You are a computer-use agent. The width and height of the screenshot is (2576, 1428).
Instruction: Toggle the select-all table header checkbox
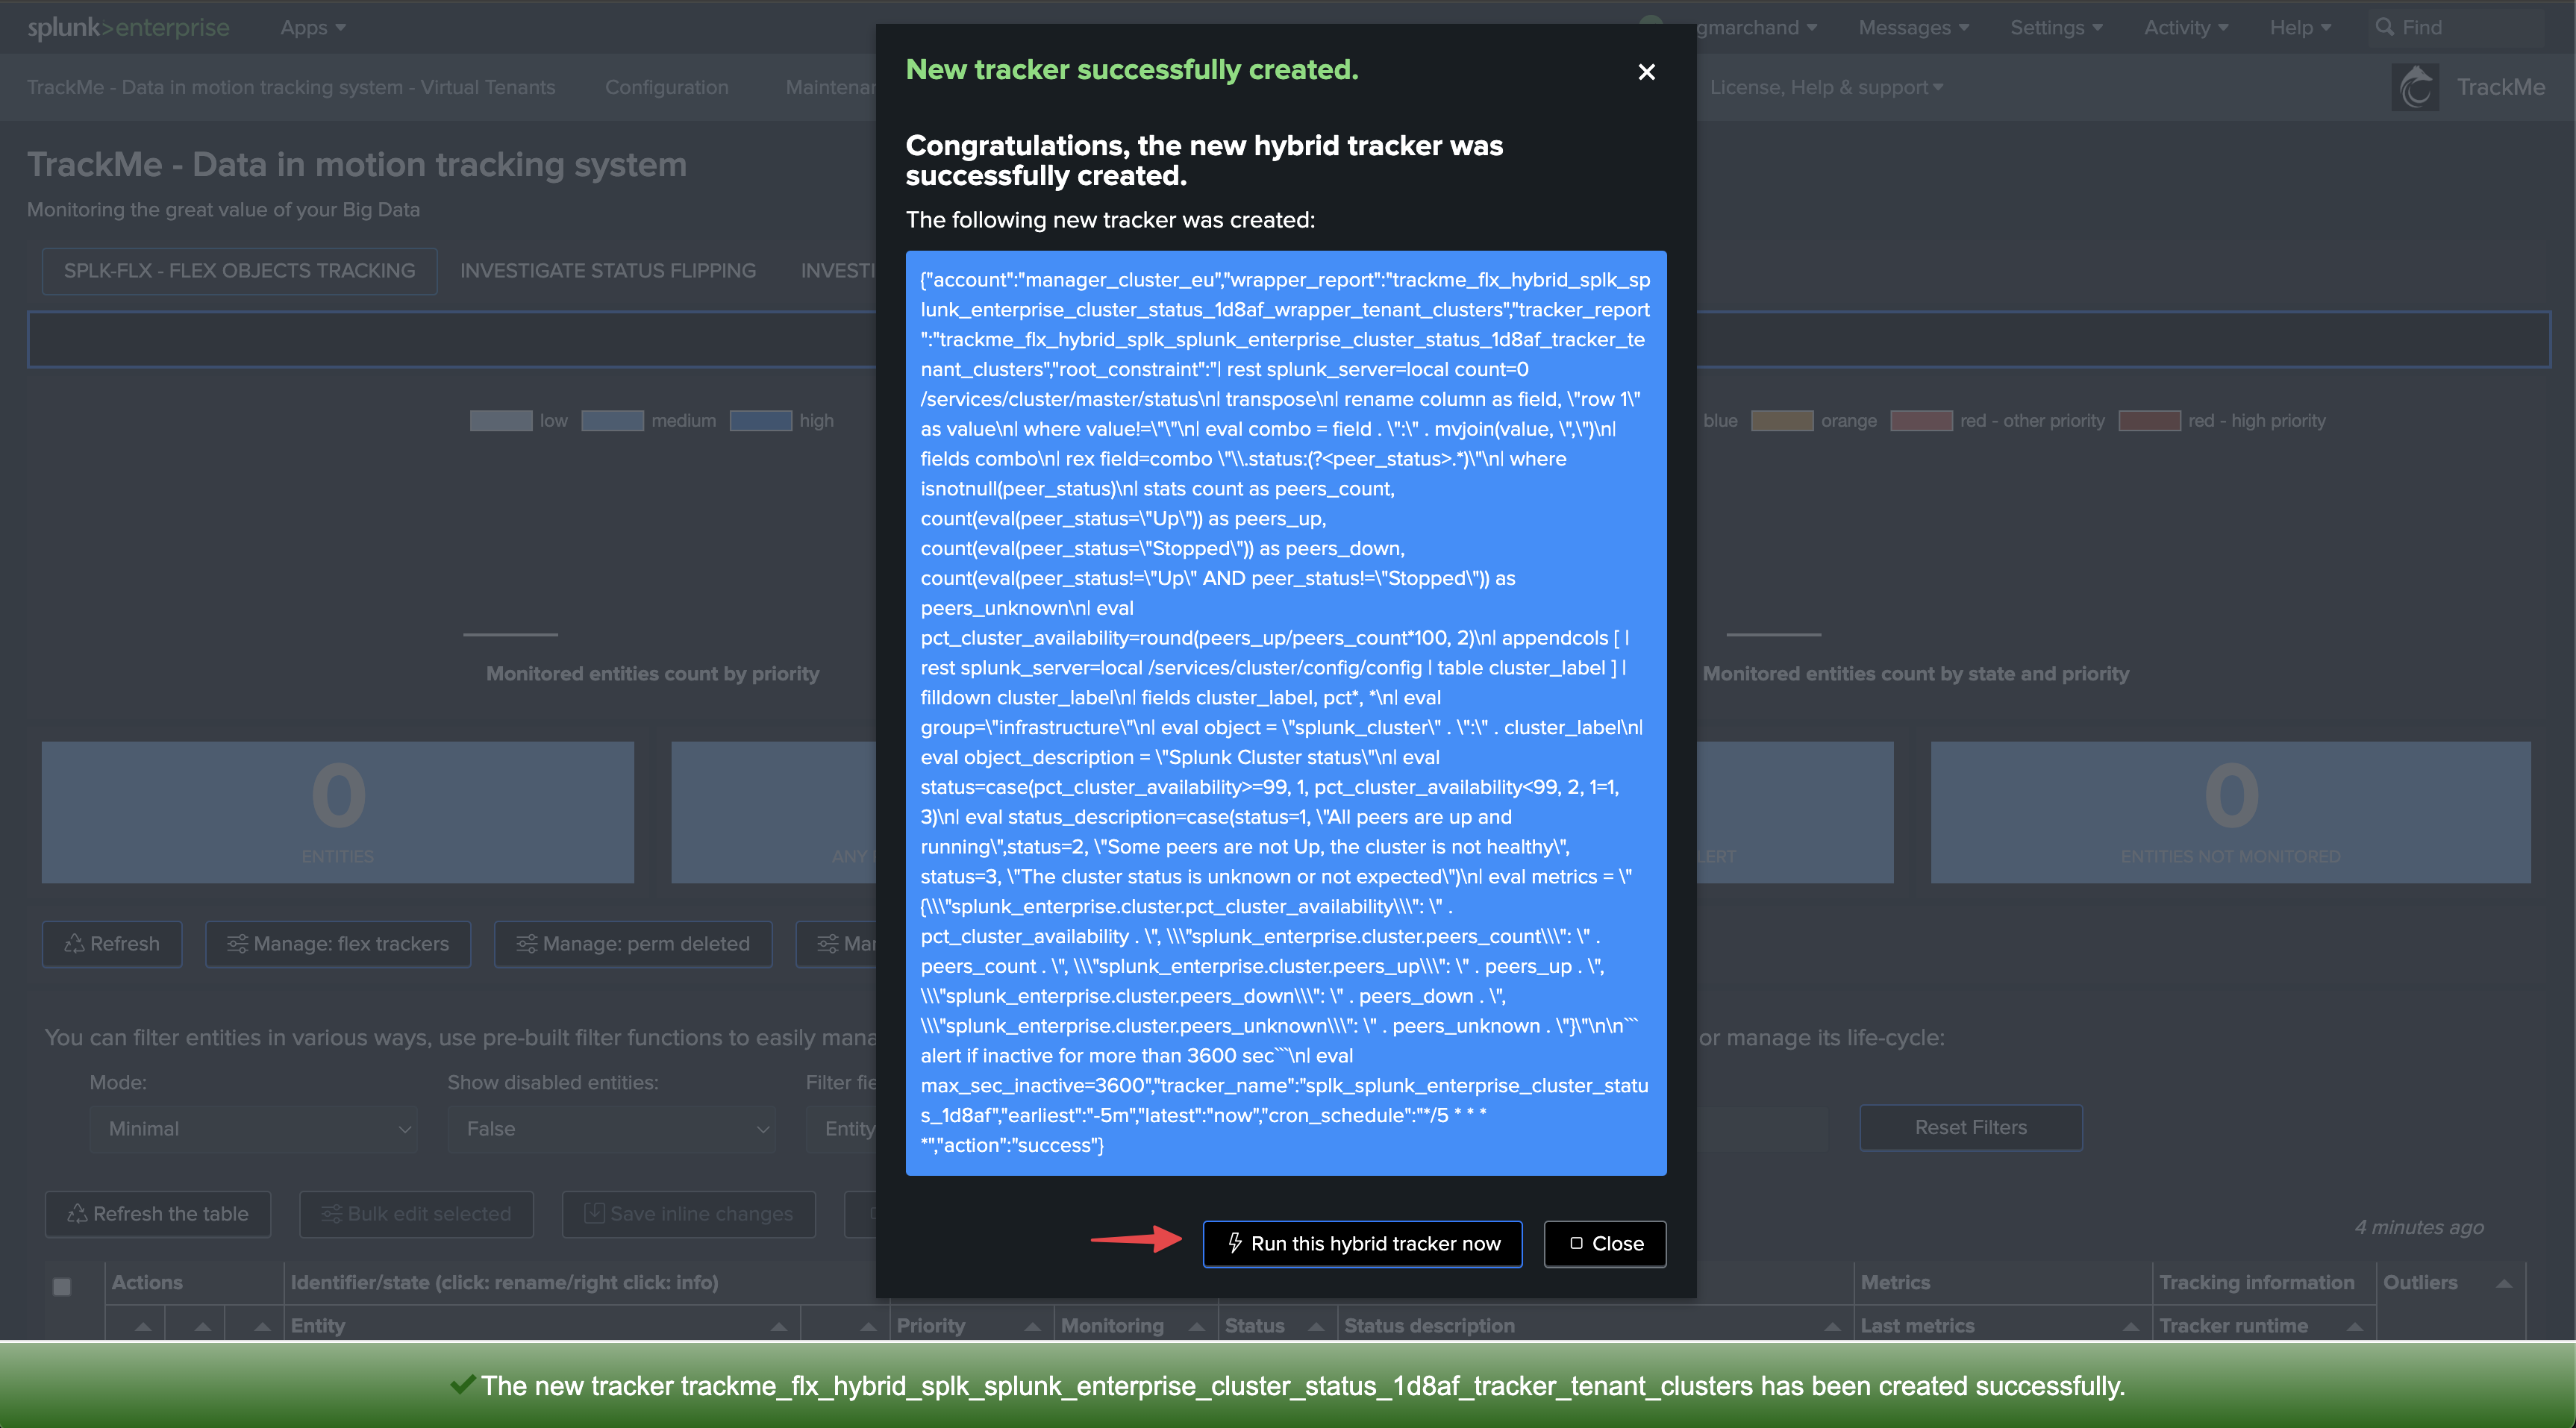[x=62, y=1286]
